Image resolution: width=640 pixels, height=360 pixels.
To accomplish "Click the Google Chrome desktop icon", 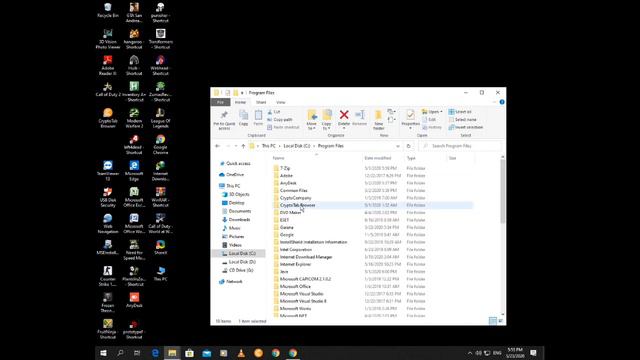I will [x=160, y=144].
